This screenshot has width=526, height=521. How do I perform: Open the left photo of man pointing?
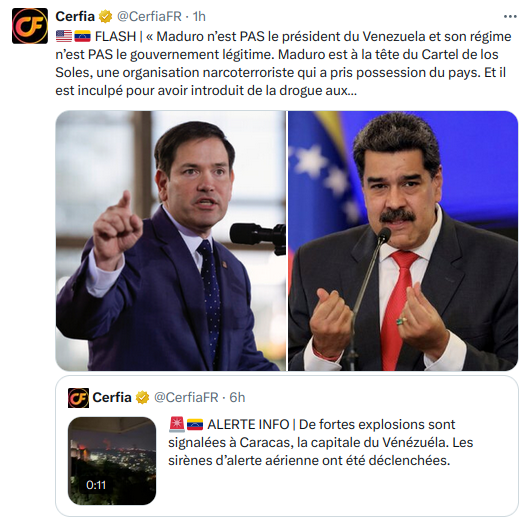(171, 241)
